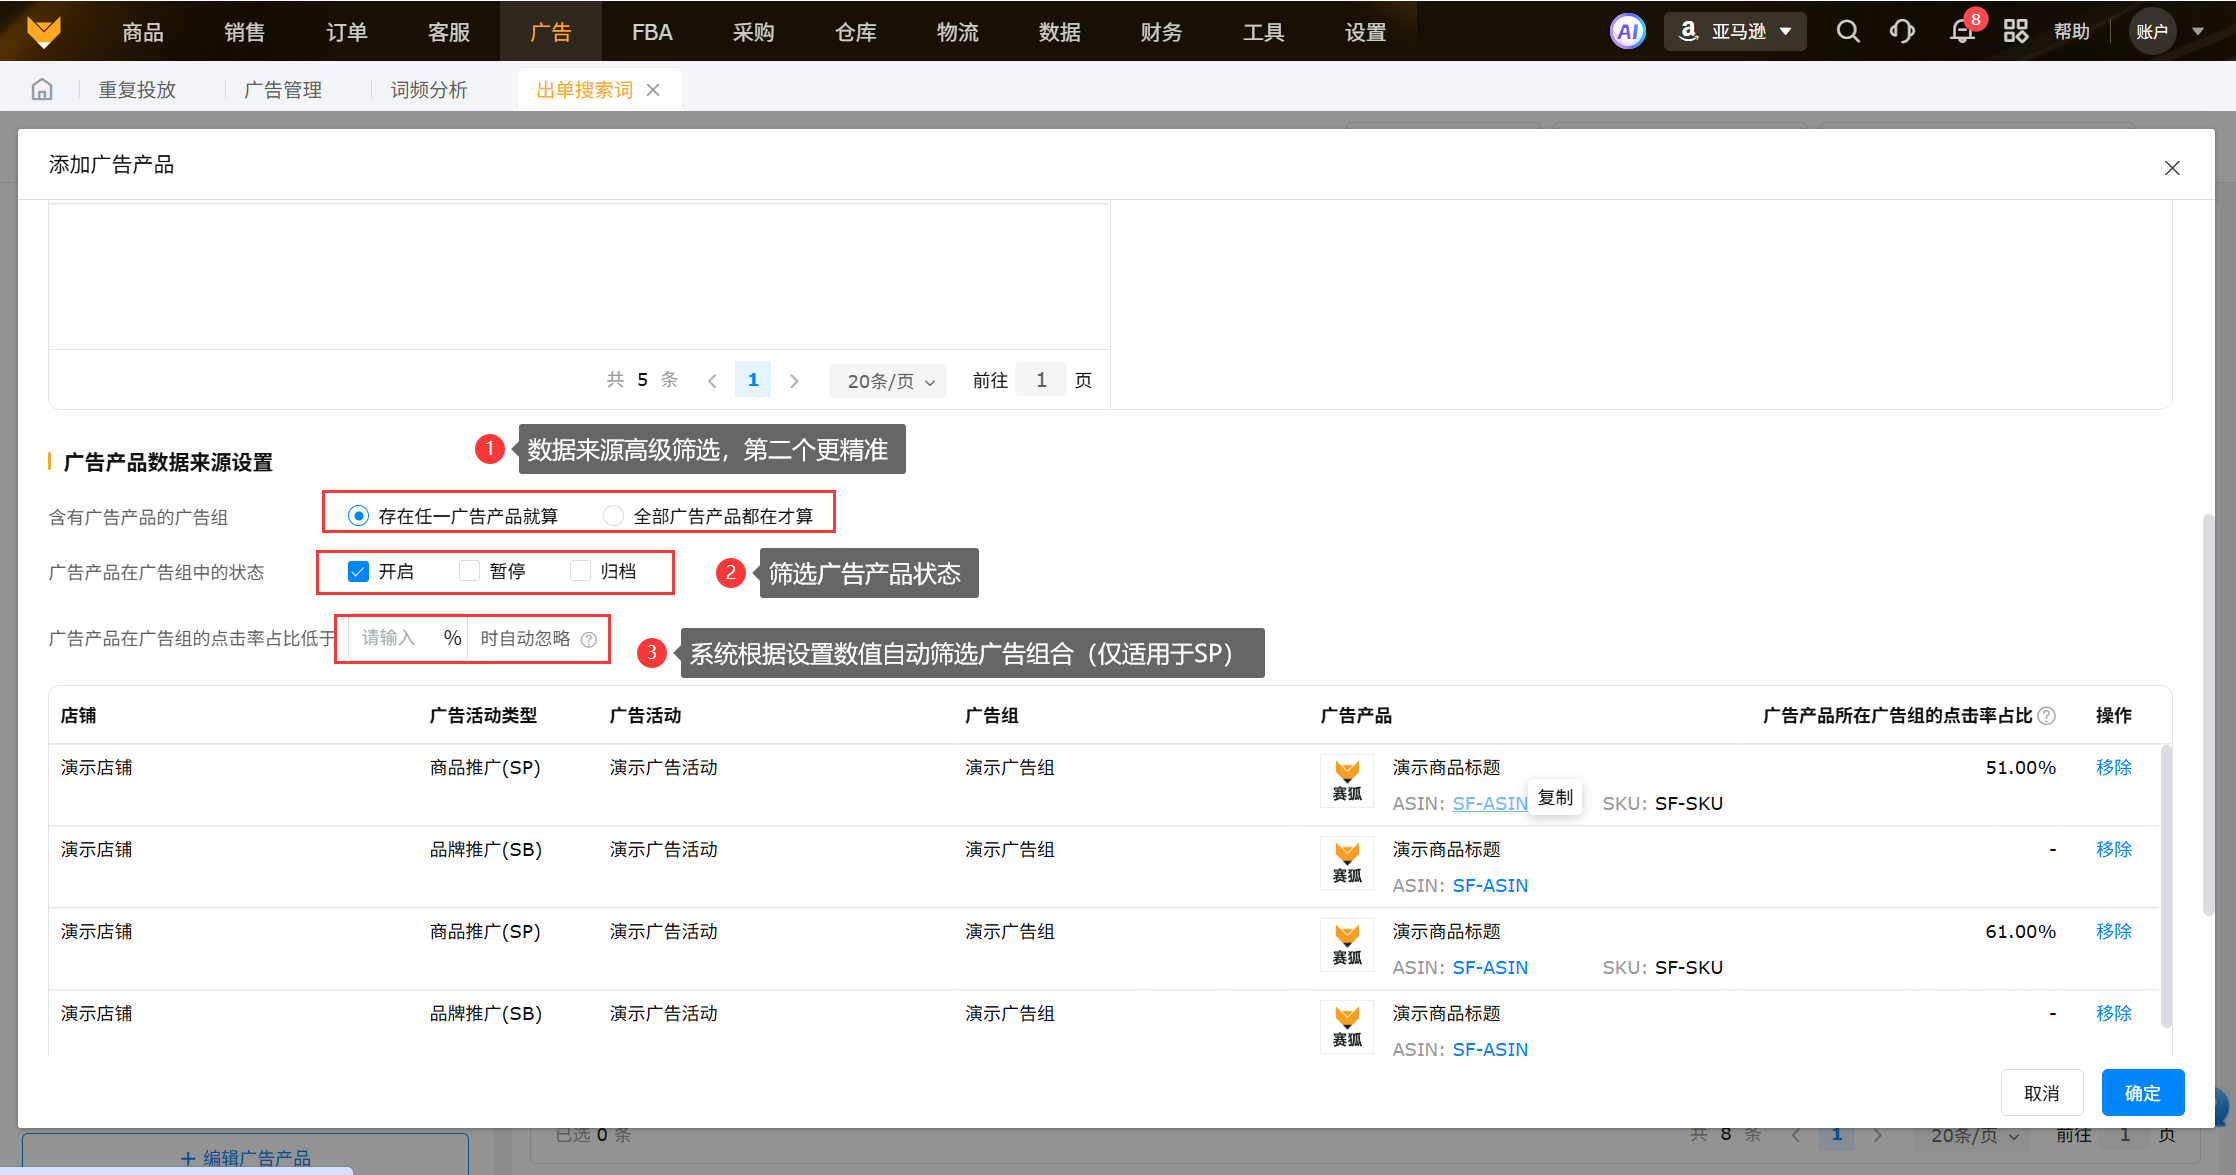This screenshot has height=1175, width=2236.
Task: Open the apps grid icon
Action: tap(2016, 32)
